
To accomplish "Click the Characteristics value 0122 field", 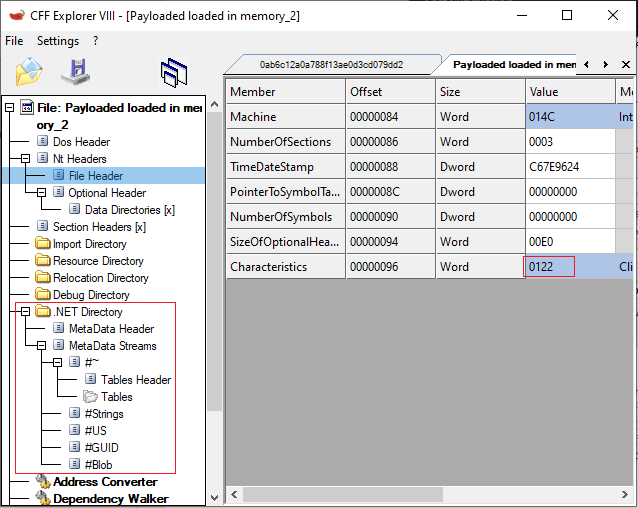I will pyautogui.click(x=550, y=267).
